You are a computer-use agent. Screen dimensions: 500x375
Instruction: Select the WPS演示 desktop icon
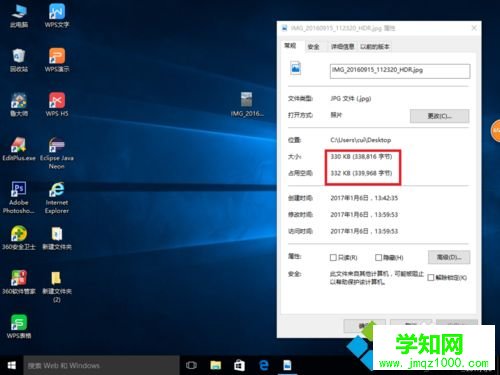[57, 60]
